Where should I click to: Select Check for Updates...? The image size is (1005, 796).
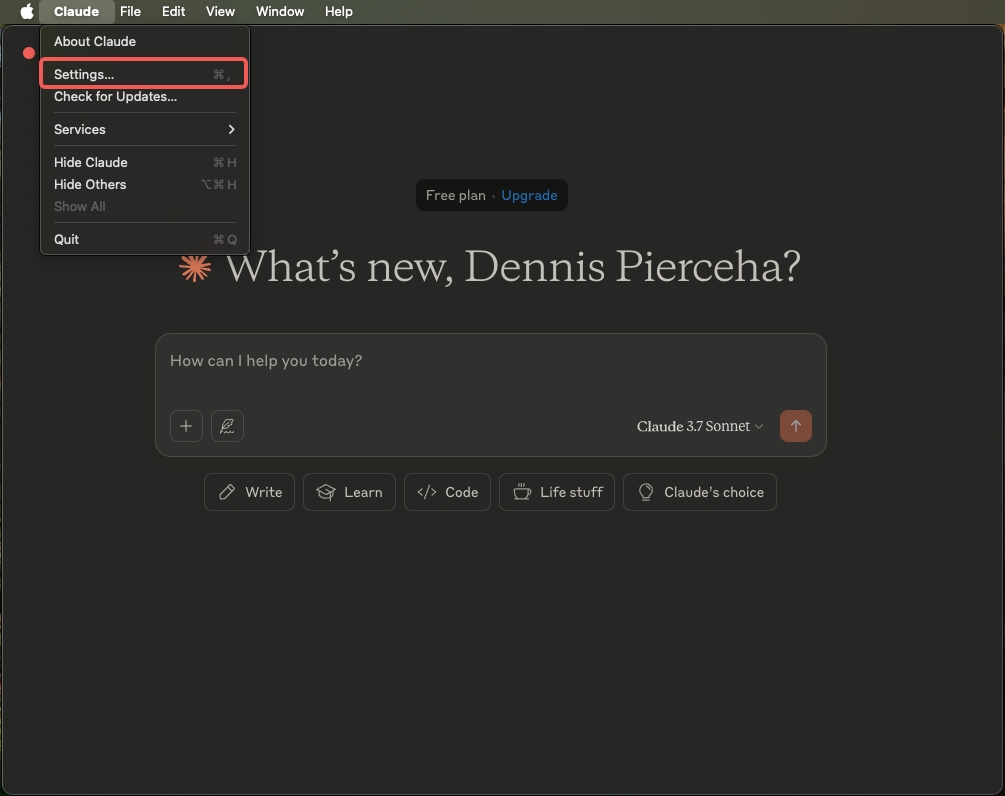[145, 97]
